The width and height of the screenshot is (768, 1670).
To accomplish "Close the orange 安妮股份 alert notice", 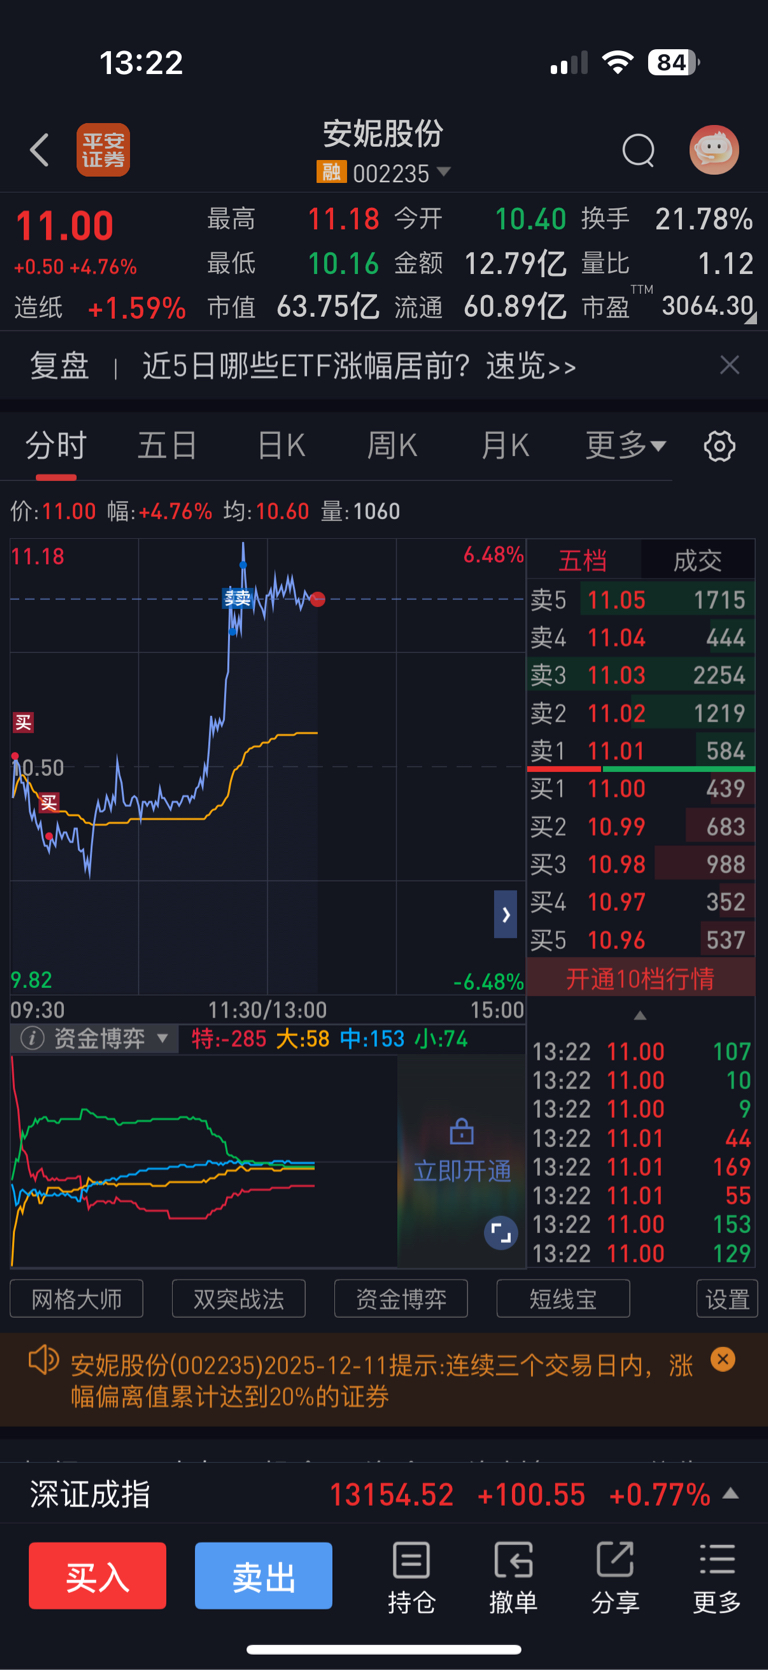I will [722, 1359].
